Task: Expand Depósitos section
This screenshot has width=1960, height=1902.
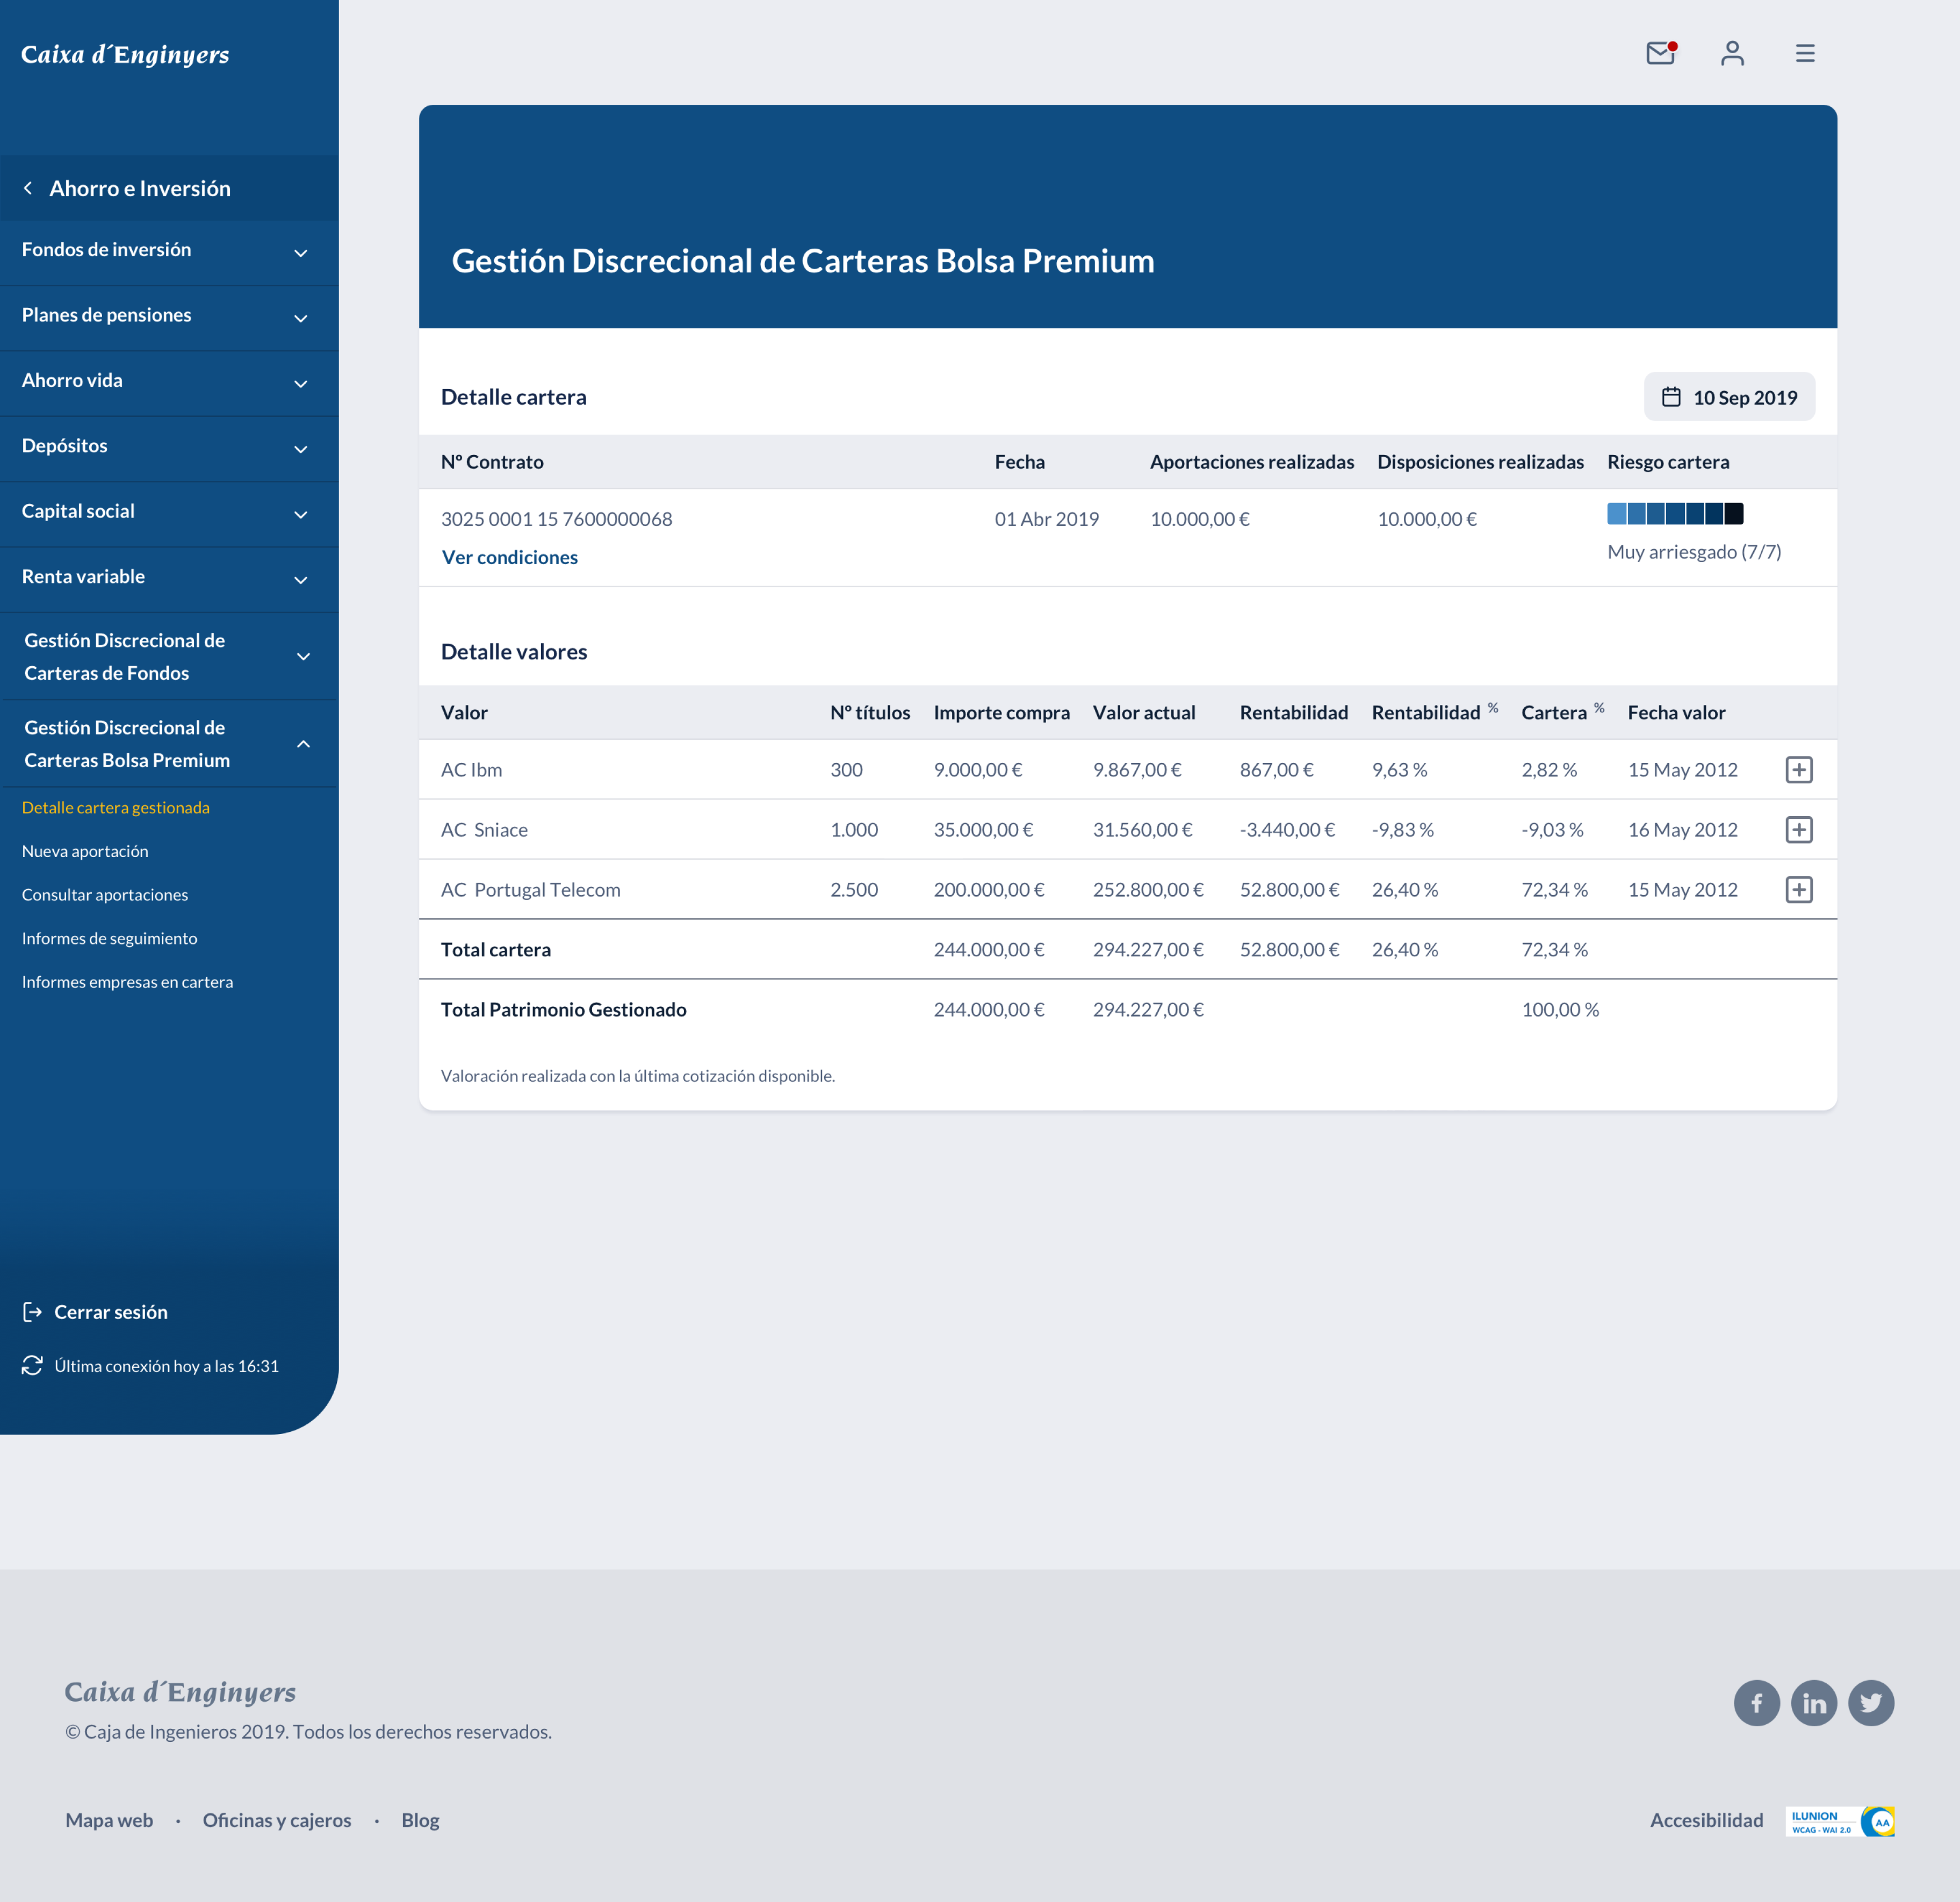Action: (x=169, y=448)
